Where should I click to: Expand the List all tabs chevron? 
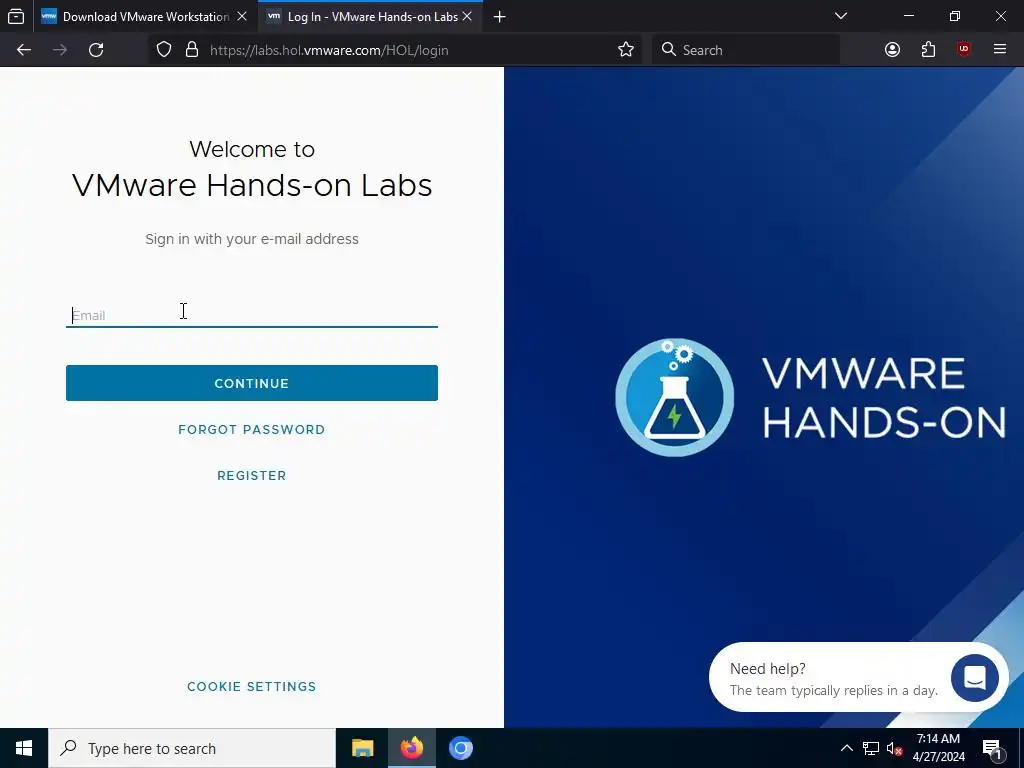[841, 16]
